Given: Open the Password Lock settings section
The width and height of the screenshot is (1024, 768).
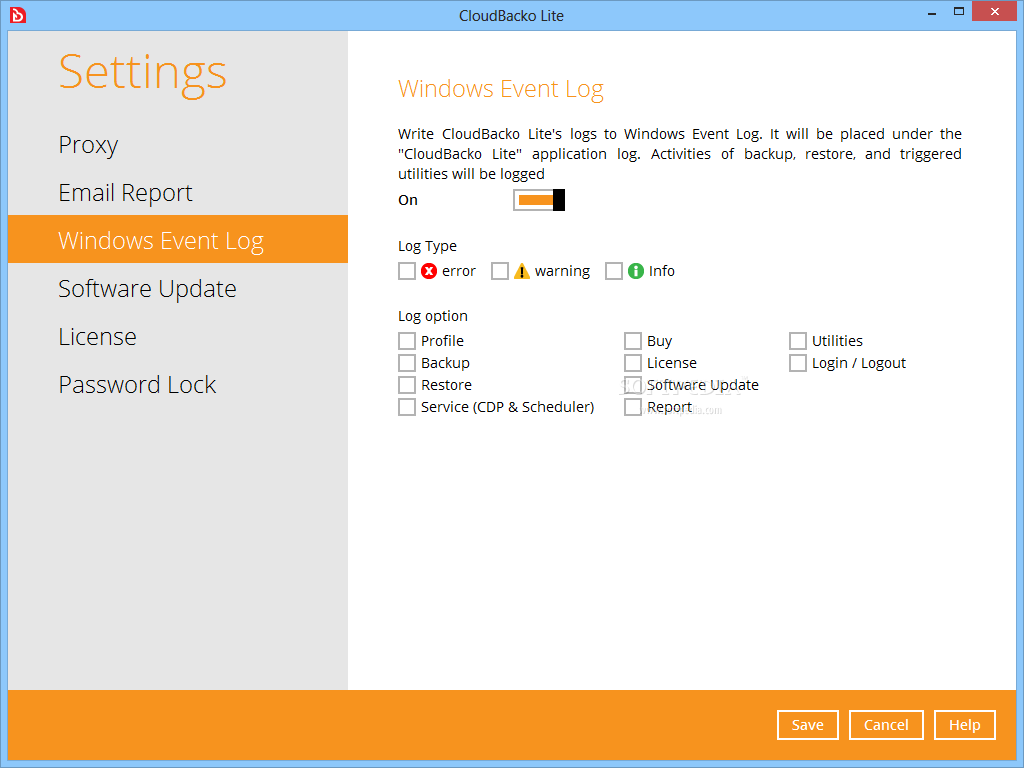Looking at the screenshot, I should coord(178,385).
